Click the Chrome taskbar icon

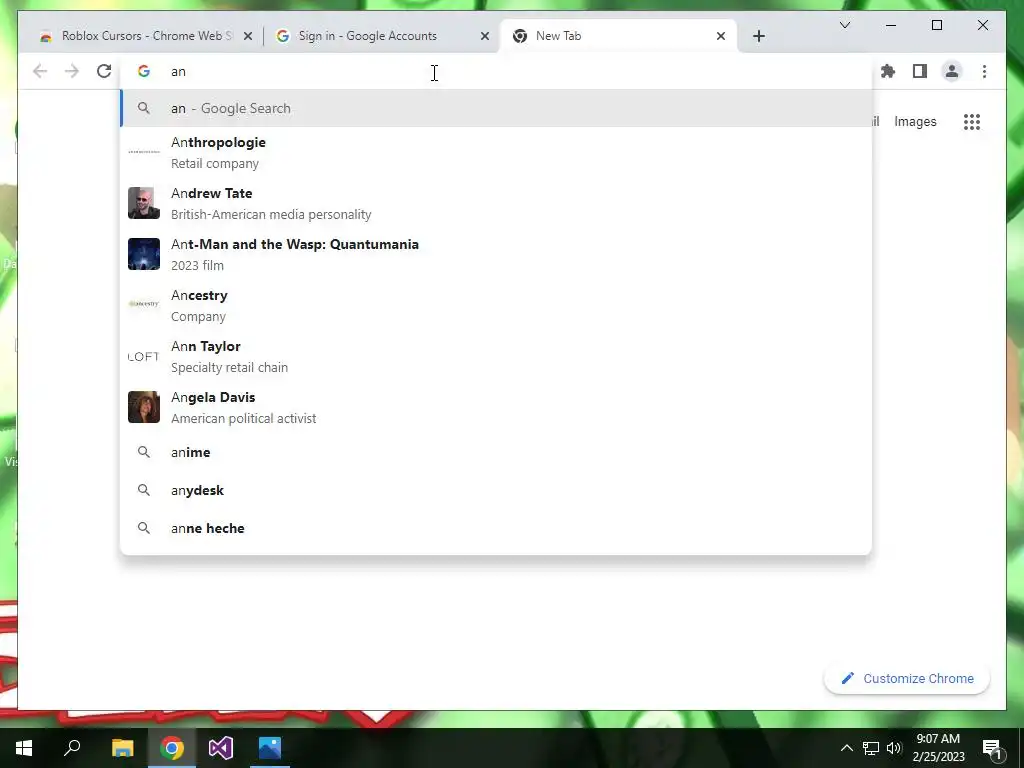(x=172, y=748)
